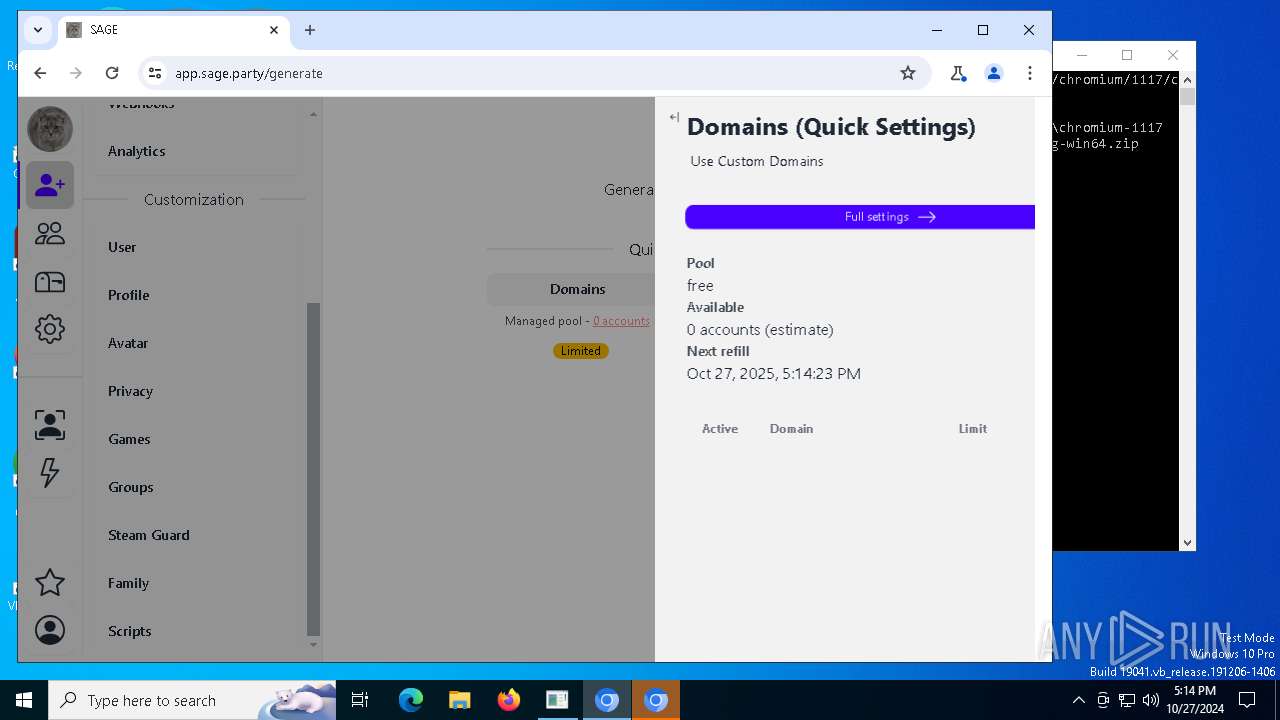The height and width of the screenshot is (720, 1280).
Task: Click the Domain column header
Action: click(791, 429)
